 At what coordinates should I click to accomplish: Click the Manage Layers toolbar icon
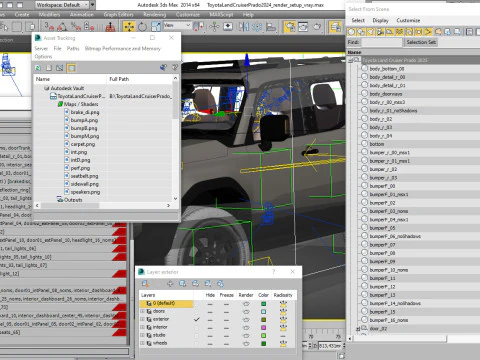tap(335, 26)
